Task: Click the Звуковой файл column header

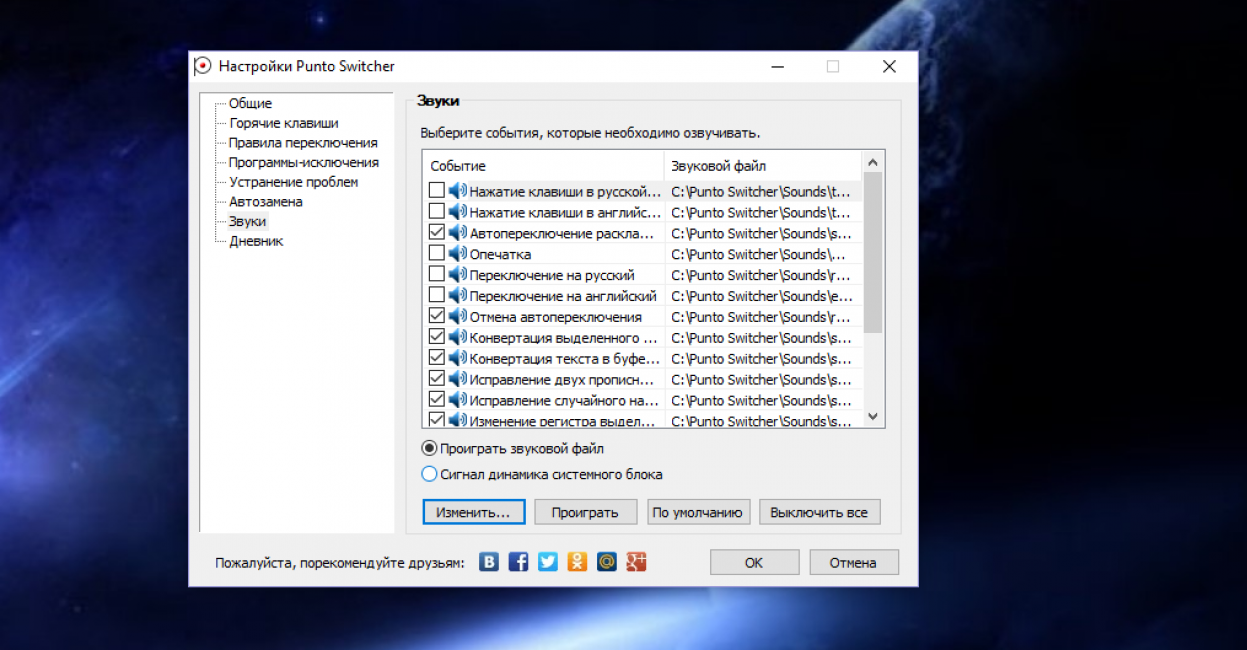Action: pos(762,166)
